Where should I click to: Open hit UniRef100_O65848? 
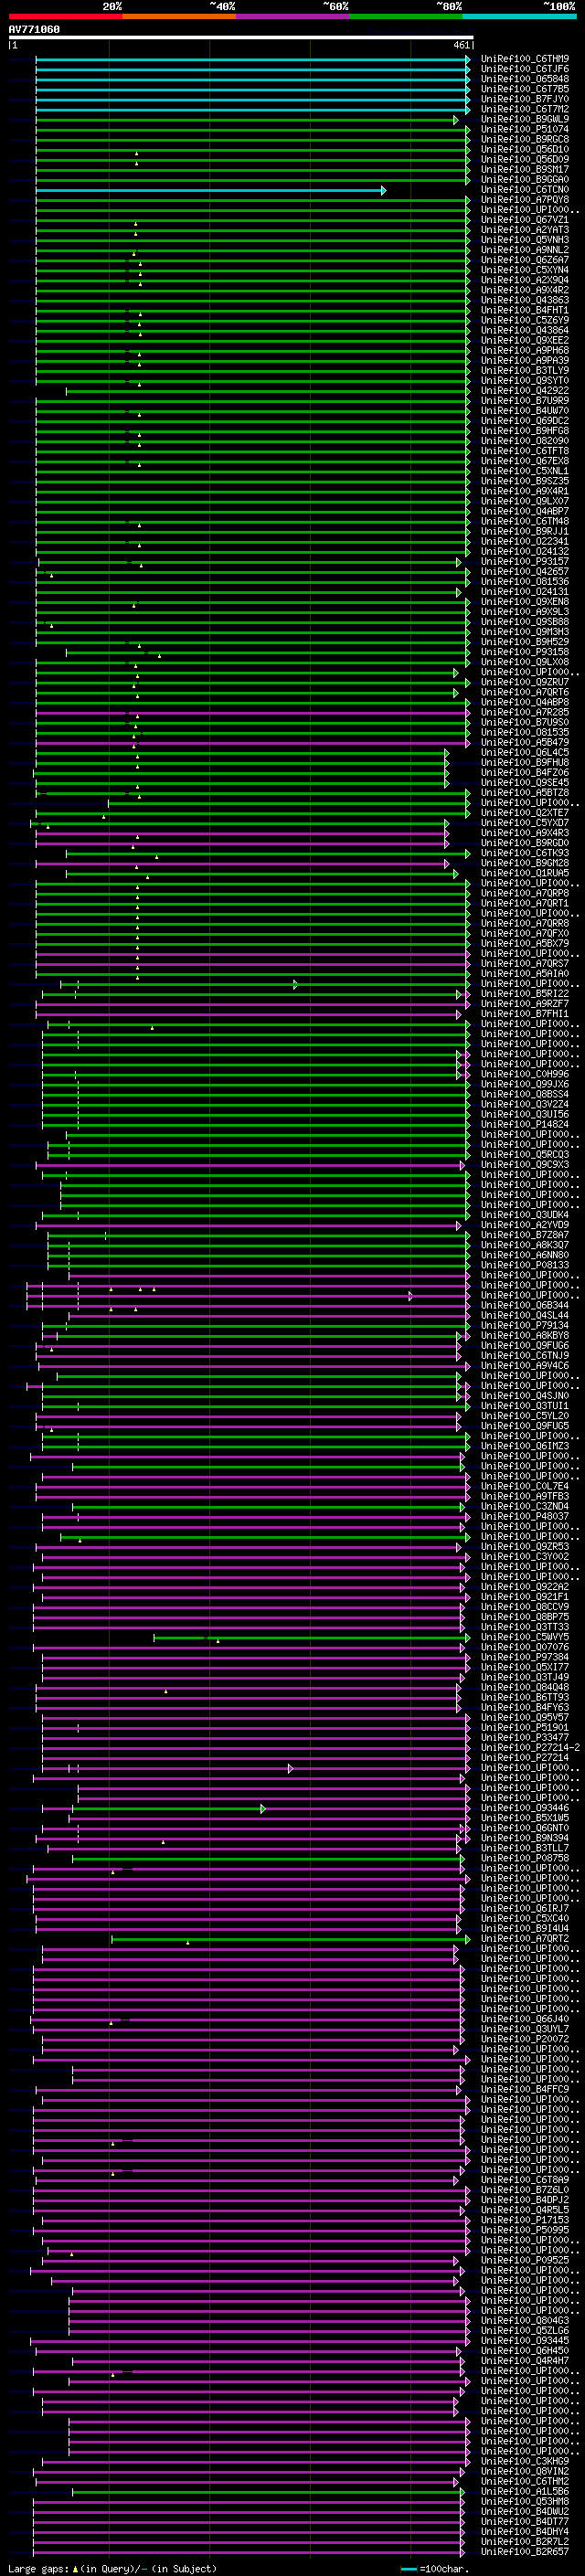[x=525, y=79]
